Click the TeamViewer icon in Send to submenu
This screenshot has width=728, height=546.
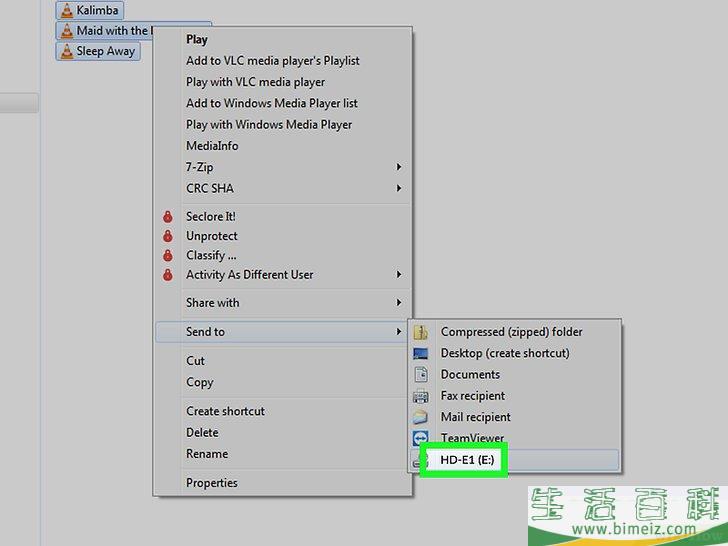(422, 438)
